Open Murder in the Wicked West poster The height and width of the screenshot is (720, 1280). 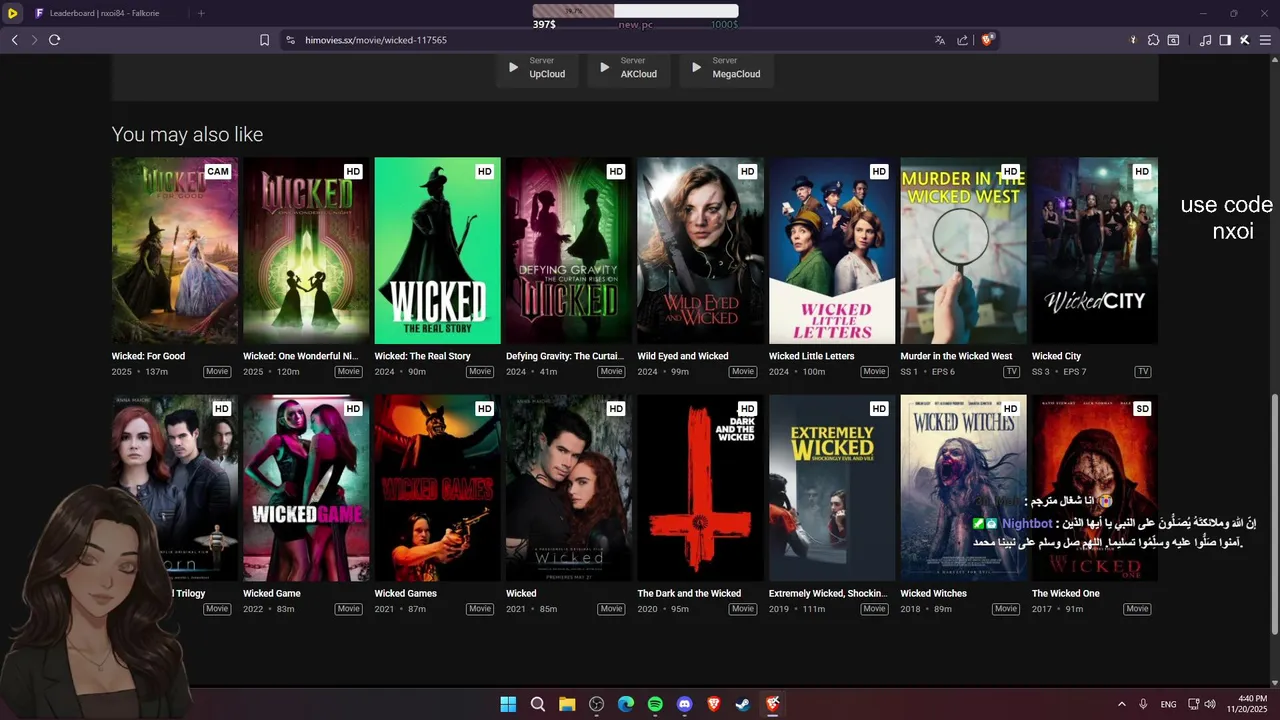tap(964, 250)
